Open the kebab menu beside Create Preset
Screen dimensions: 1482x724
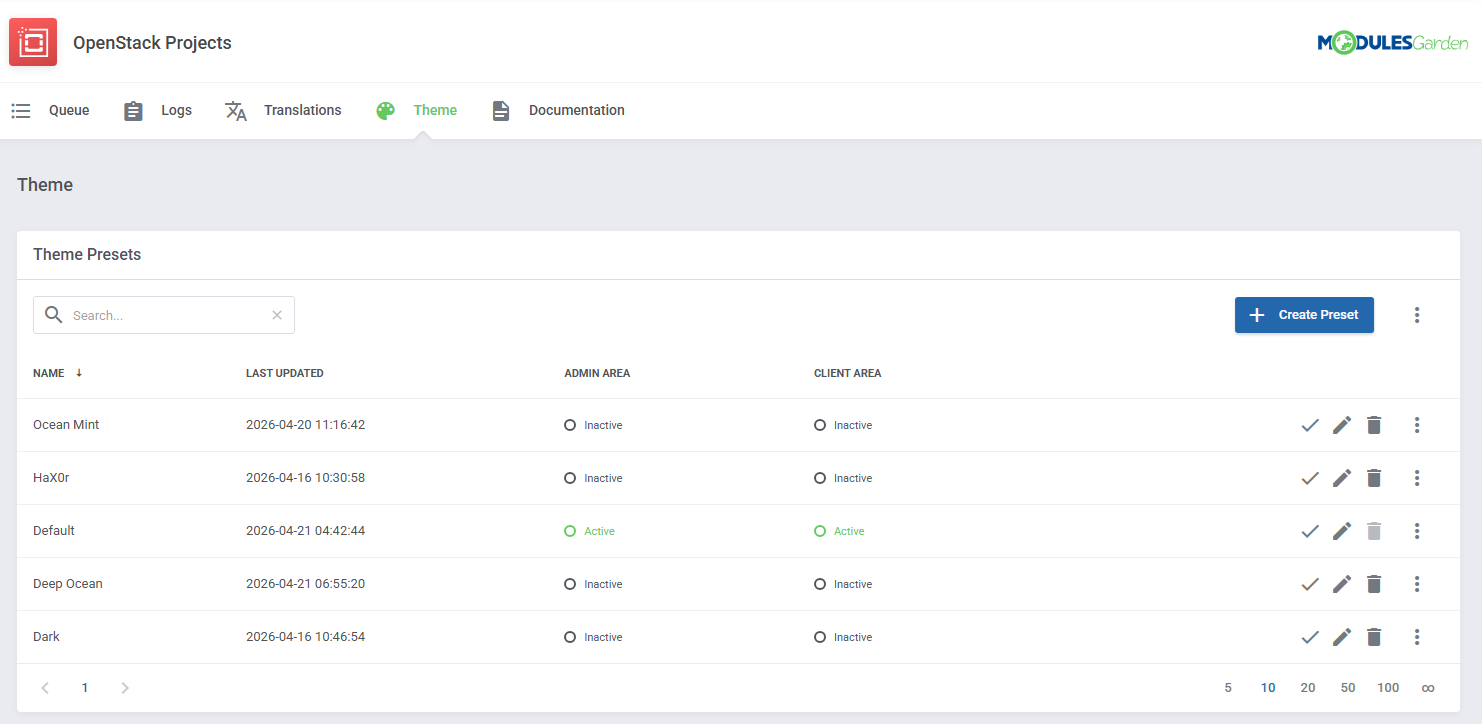click(x=1417, y=315)
